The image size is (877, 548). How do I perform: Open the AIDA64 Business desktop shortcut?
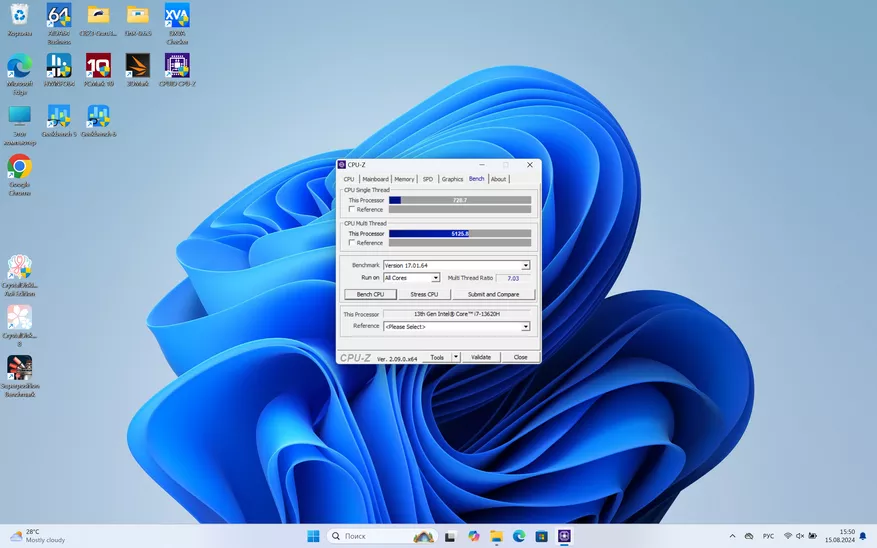(x=59, y=17)
